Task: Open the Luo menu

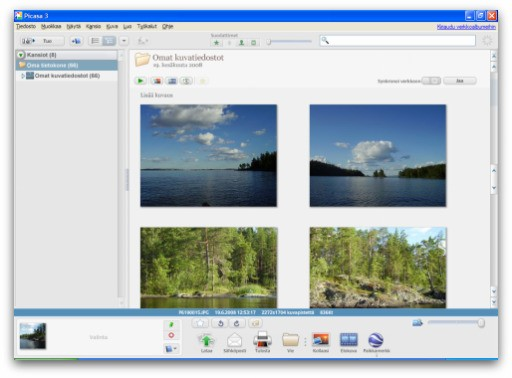Action: [127, 26]
